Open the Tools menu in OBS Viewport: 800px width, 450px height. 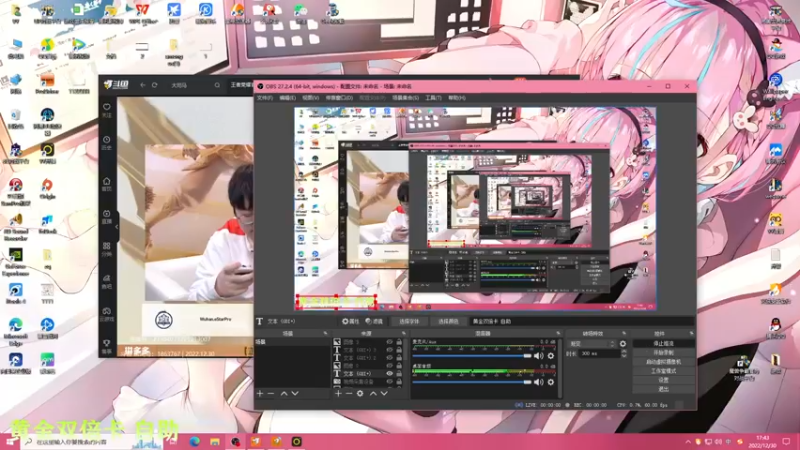(433, 97)
